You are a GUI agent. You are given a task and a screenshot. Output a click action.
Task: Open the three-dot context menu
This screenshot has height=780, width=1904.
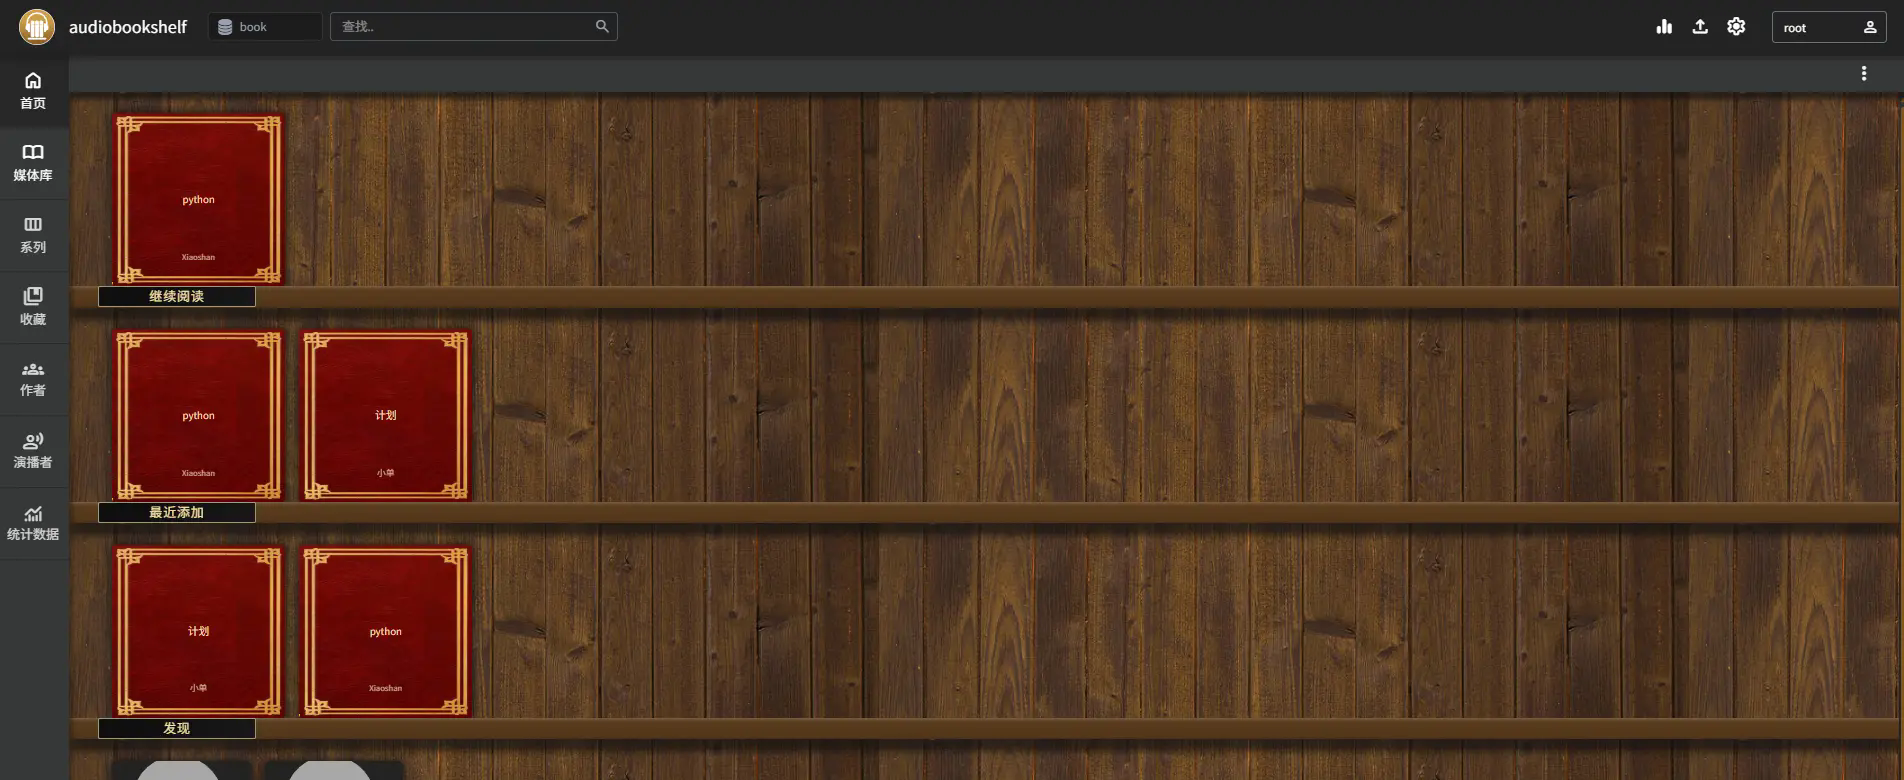click(x=1864, y=74)
